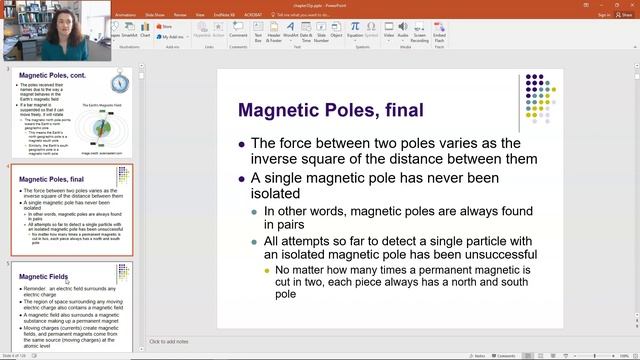Insert Date & Time

(306, 32)
